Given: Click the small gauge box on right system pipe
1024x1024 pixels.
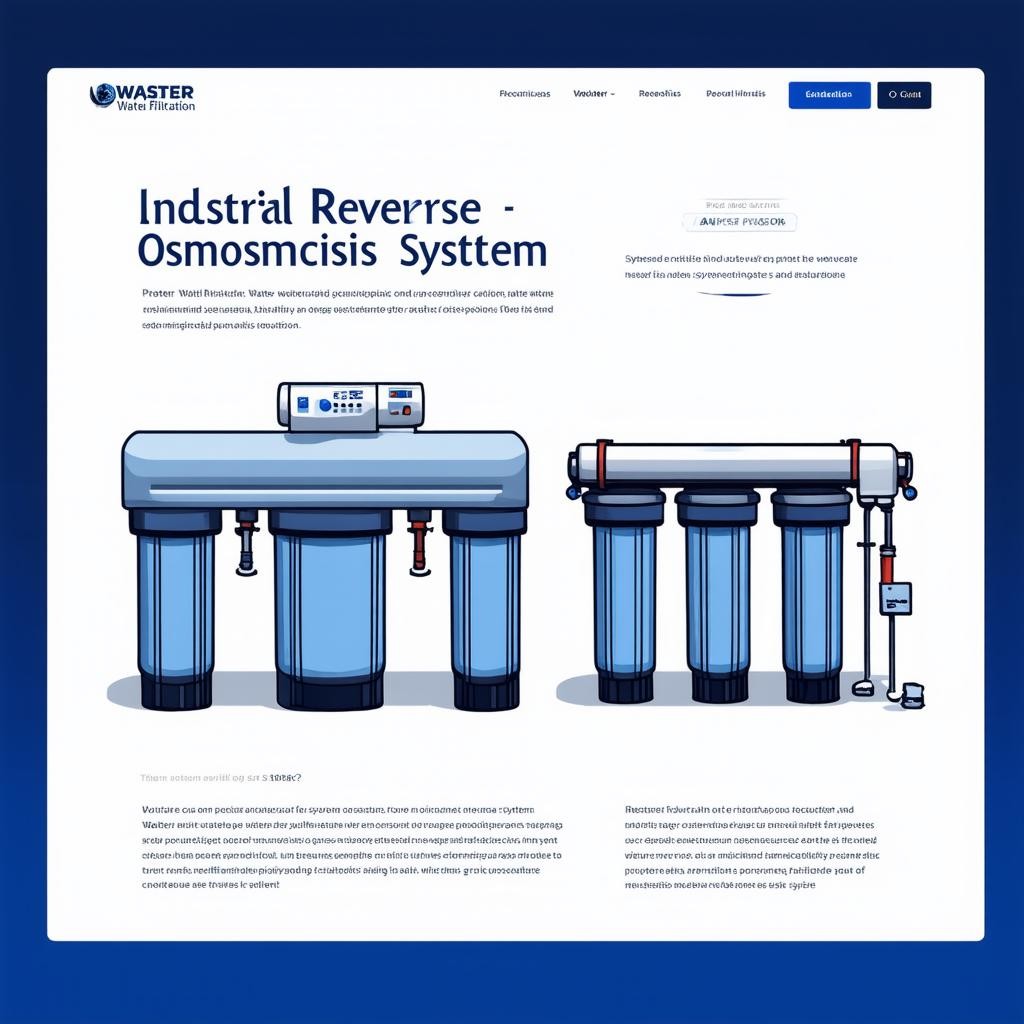Looking at the screenshot, I should coord(888,597).
